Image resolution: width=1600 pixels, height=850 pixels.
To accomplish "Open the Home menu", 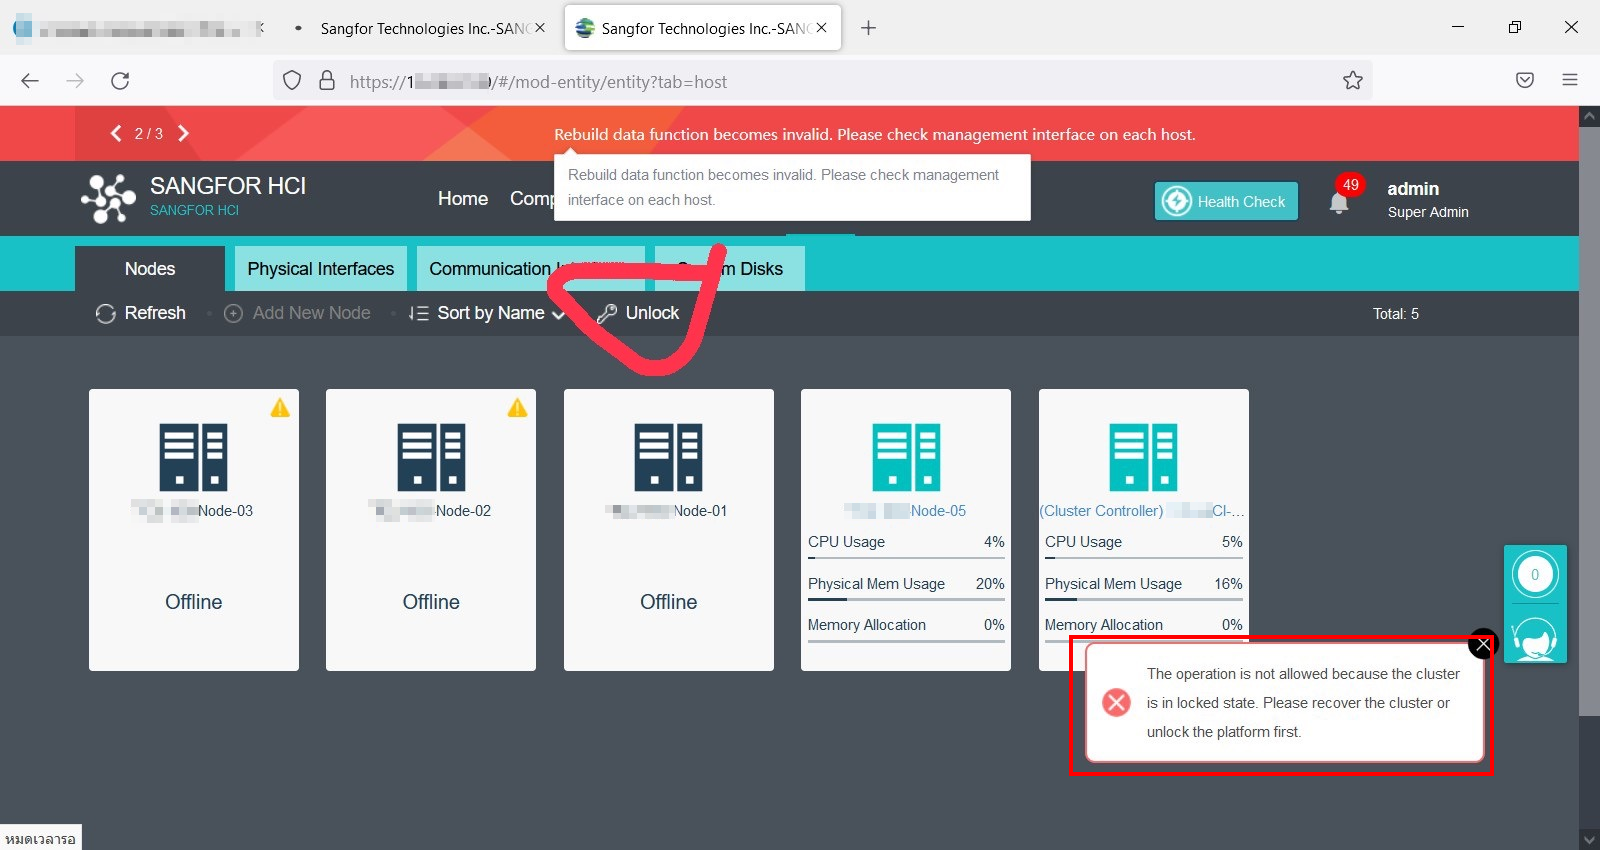I will pyautogui.click(x=463, y=199).
